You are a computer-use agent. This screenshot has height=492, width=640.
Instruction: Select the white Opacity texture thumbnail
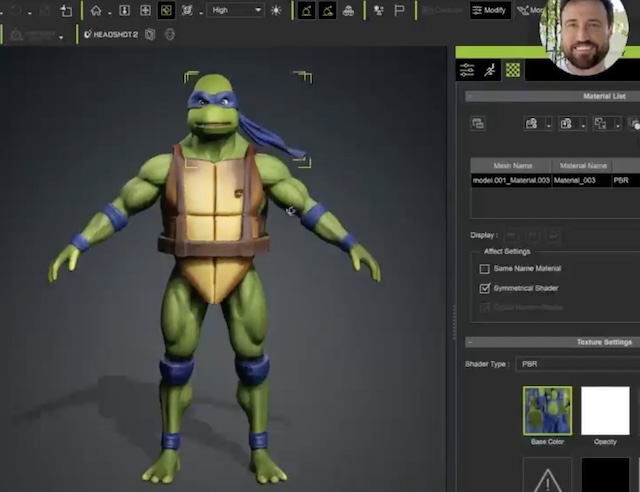pyautogui.click(x=605, y=411)
